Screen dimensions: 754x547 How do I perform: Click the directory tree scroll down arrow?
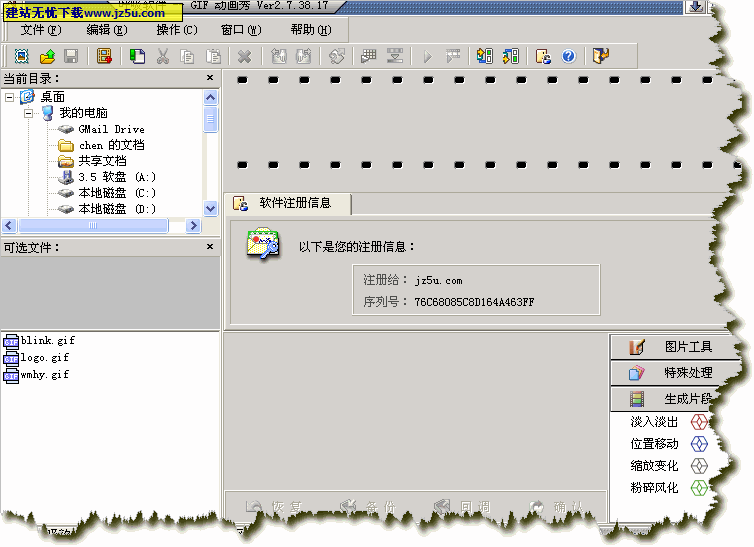click(x=210, y=209)
